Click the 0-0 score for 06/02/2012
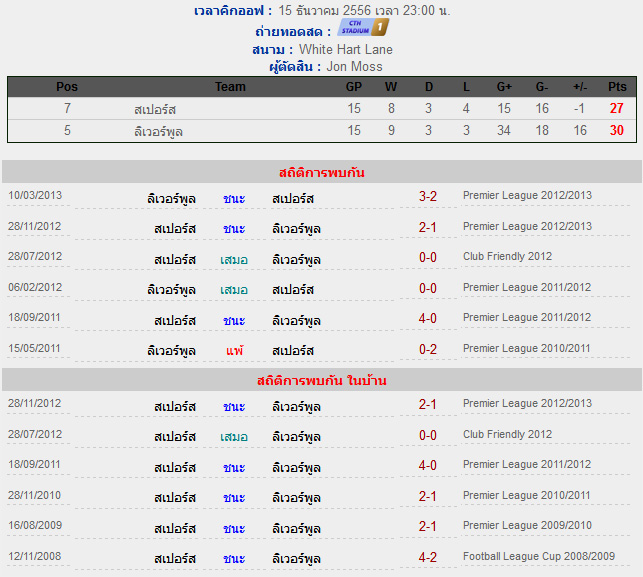 [428, 288]
